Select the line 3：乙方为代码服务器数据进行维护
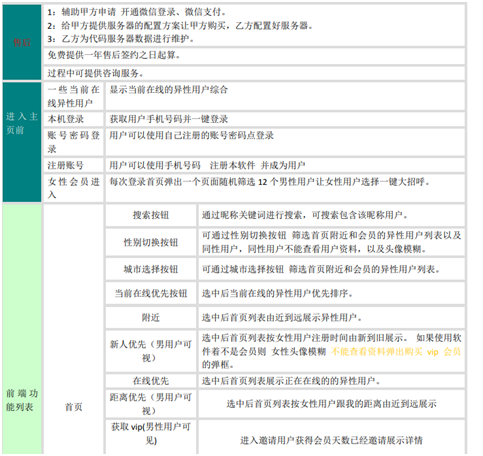 coord(120,39)
